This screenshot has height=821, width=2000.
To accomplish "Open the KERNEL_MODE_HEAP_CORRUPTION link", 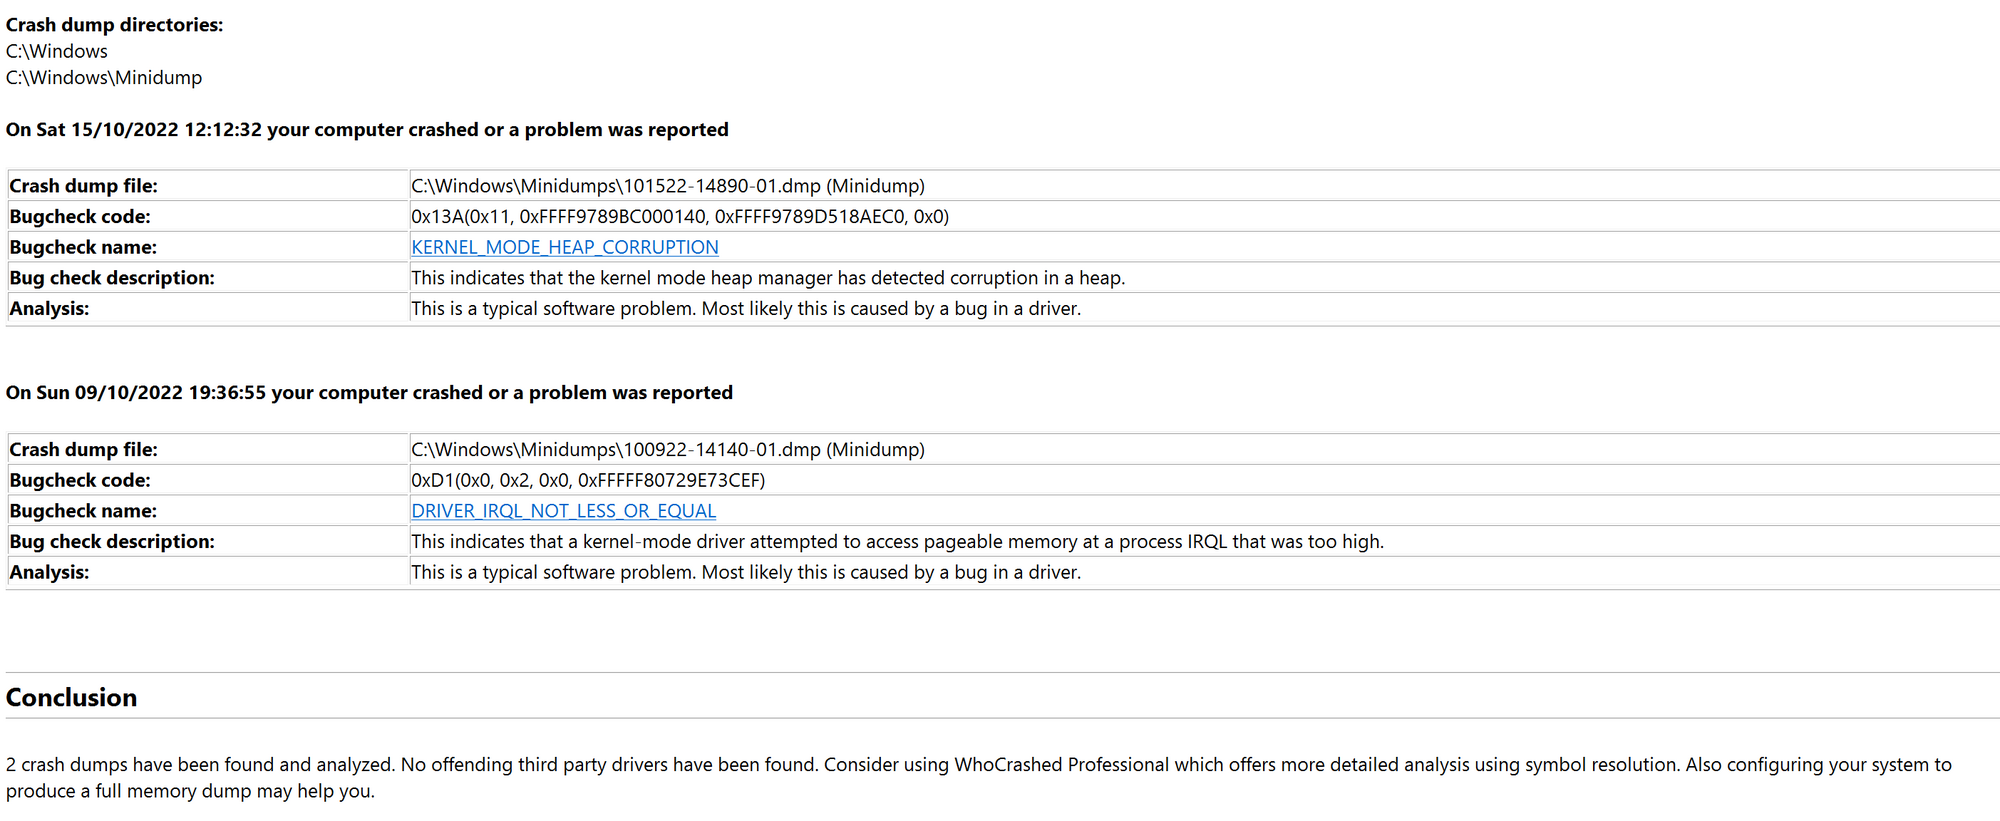I will (564, 247).
